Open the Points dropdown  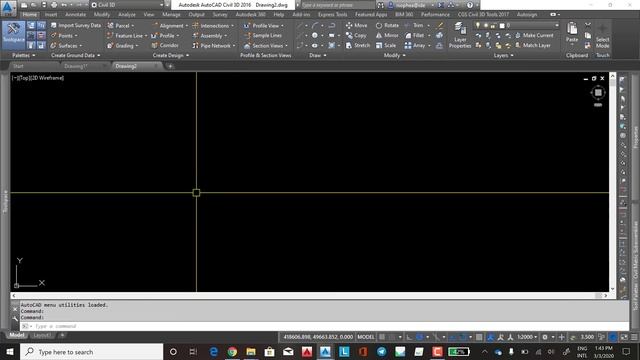point(65,36)
